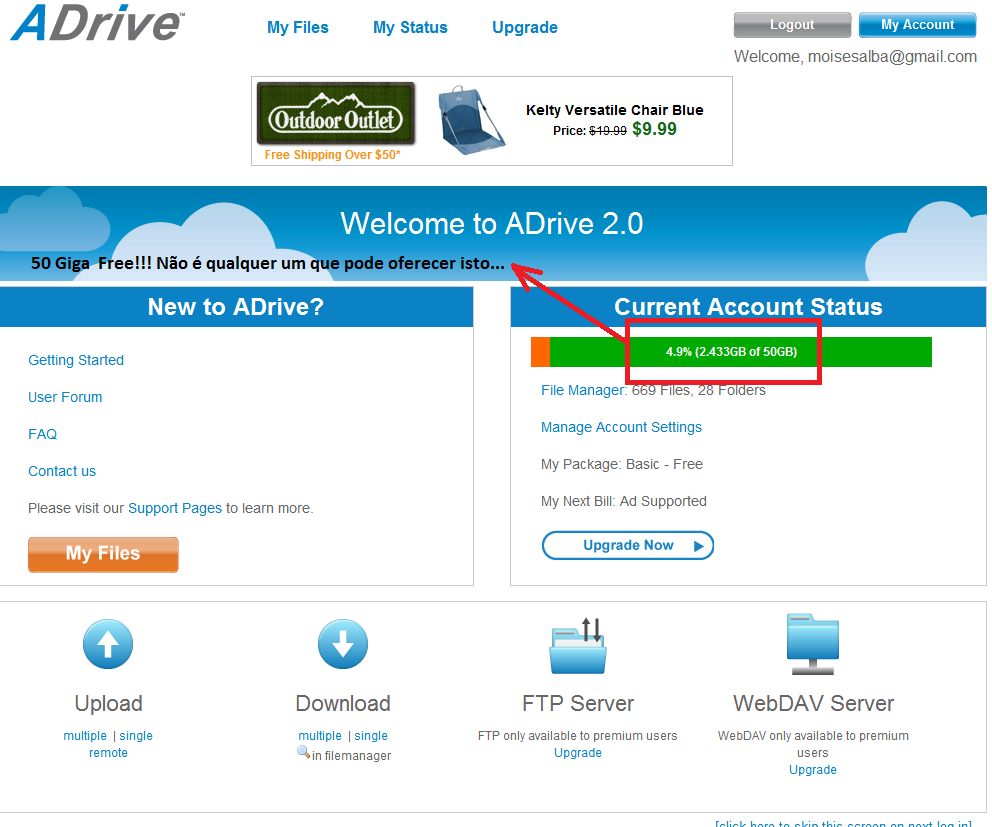Open the My Status tab
This screenshot has height=827, width=992.
pos(410,27)
